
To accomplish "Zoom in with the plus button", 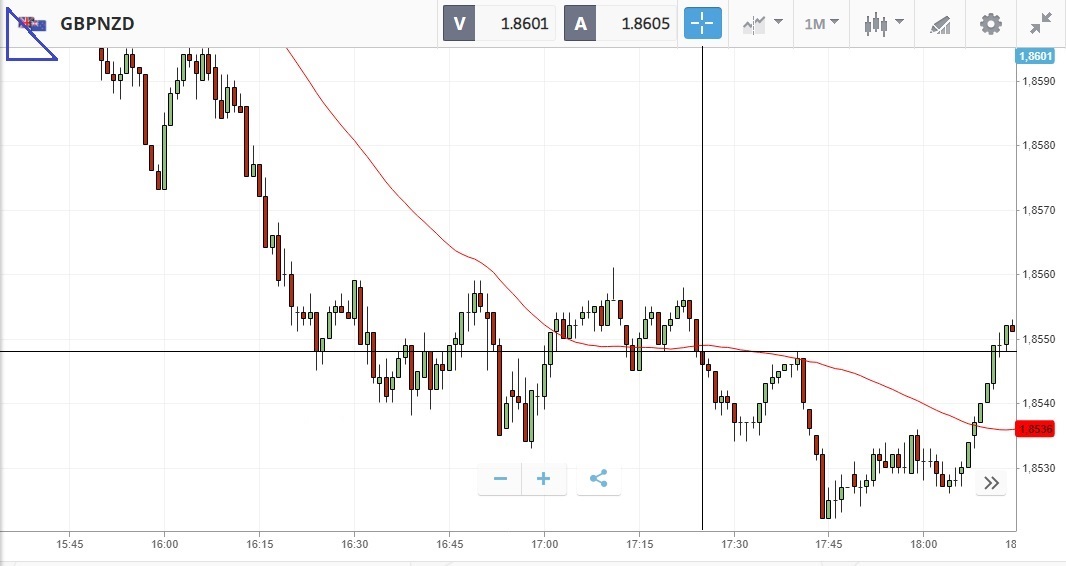I will 544,479.
